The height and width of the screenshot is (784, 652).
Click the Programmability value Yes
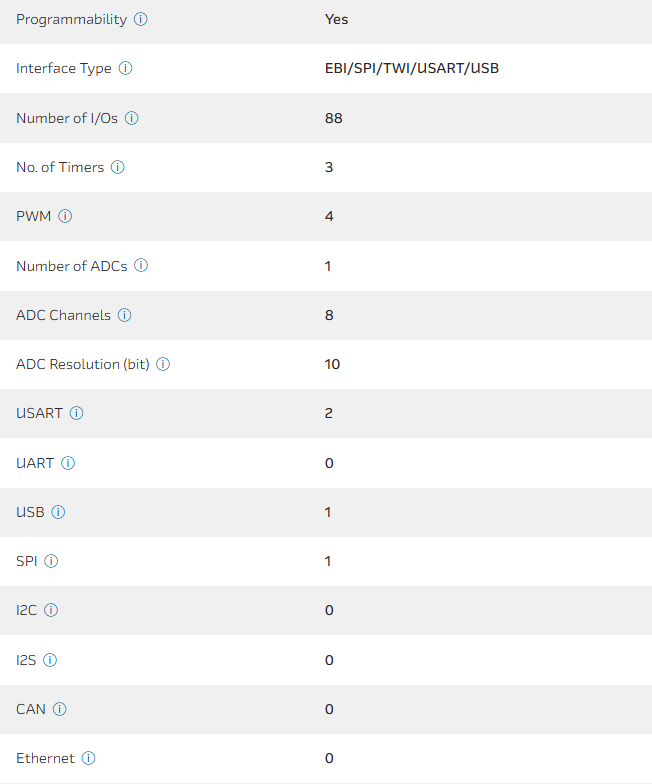(336, 19)
